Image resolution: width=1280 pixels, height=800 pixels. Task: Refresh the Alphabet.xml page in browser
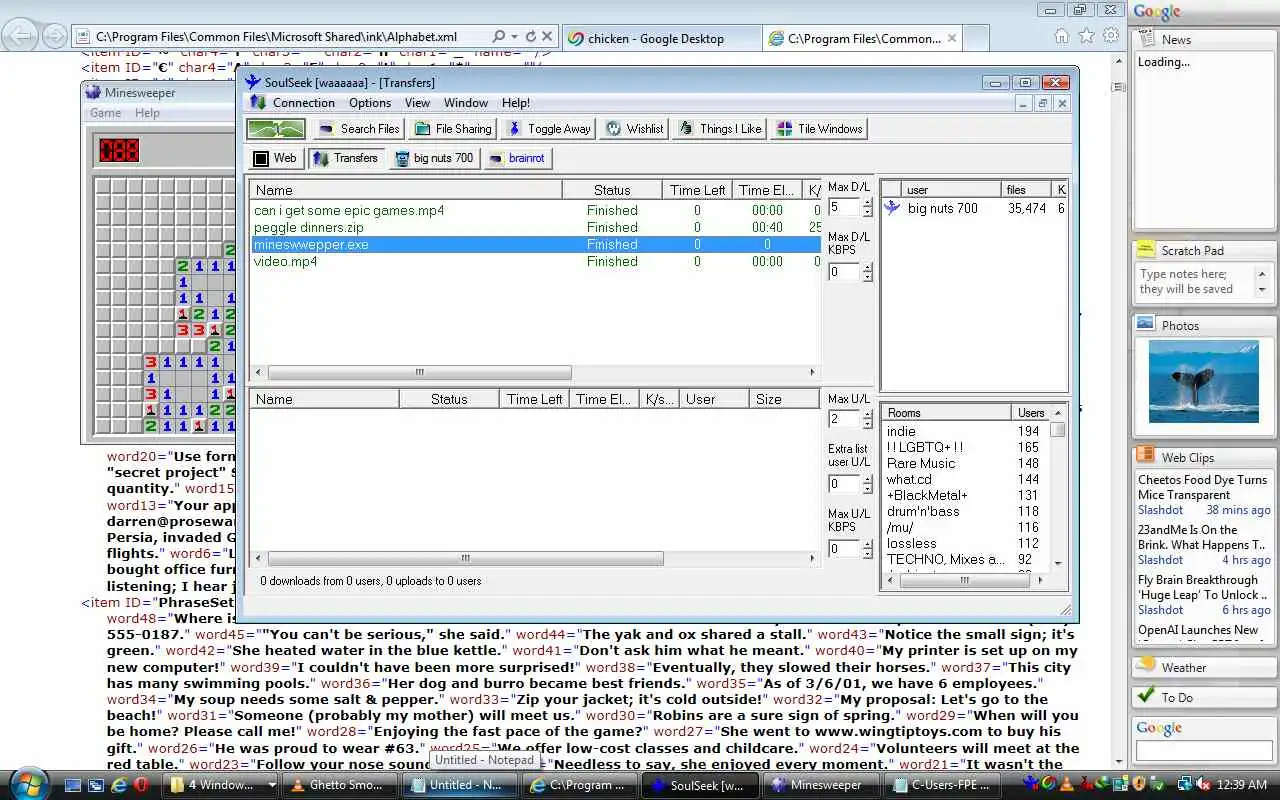point(530,37)
